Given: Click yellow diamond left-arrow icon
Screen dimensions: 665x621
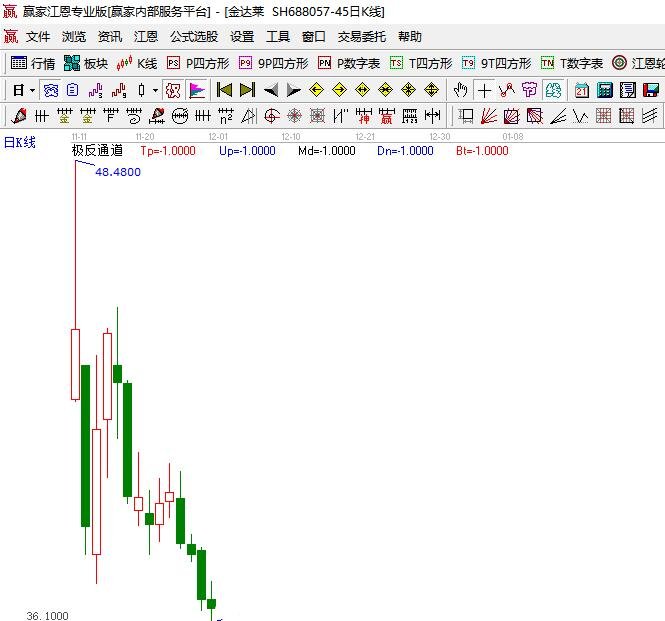Looking at the screenshot, I should click(x=316, y=90).
